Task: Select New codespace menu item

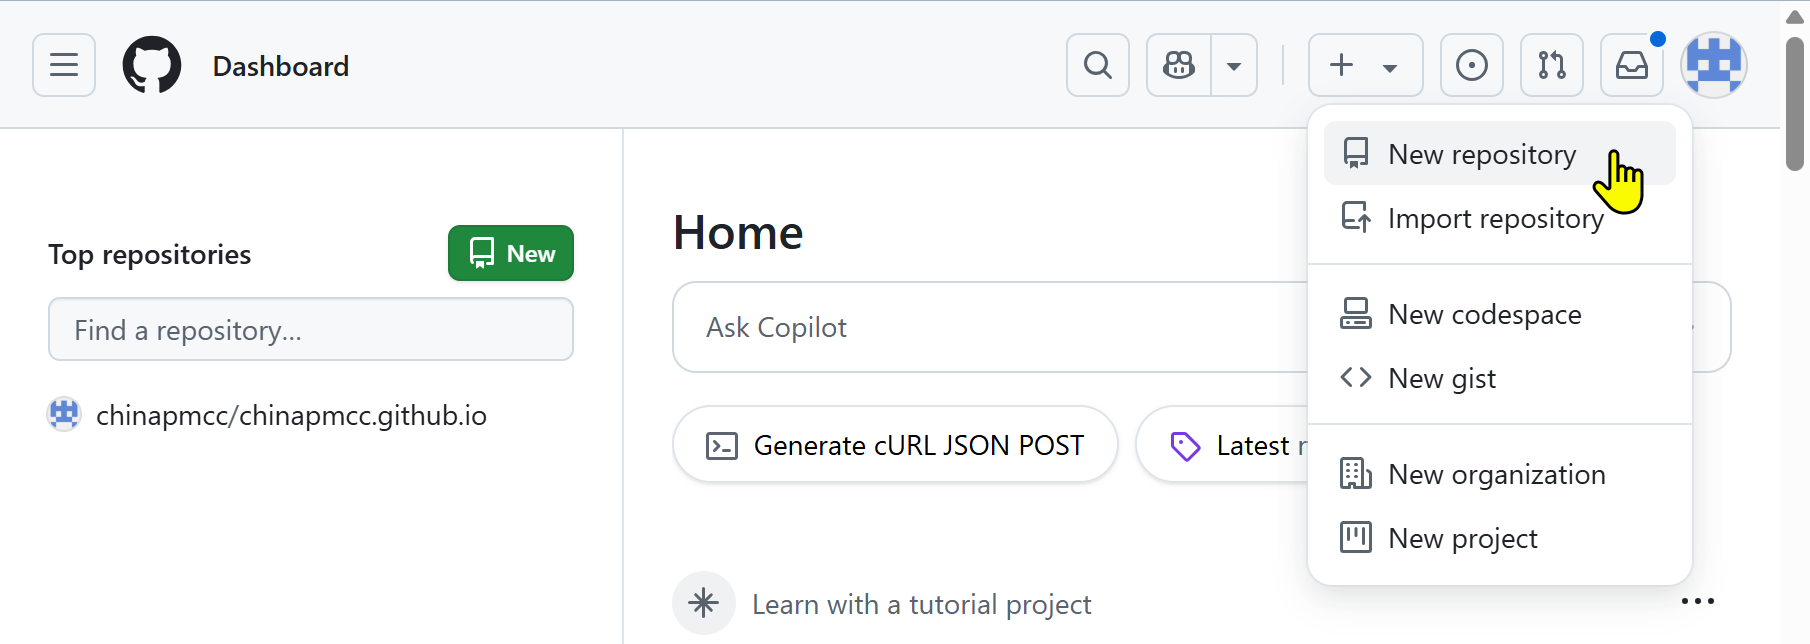Action: point(1484,314)
